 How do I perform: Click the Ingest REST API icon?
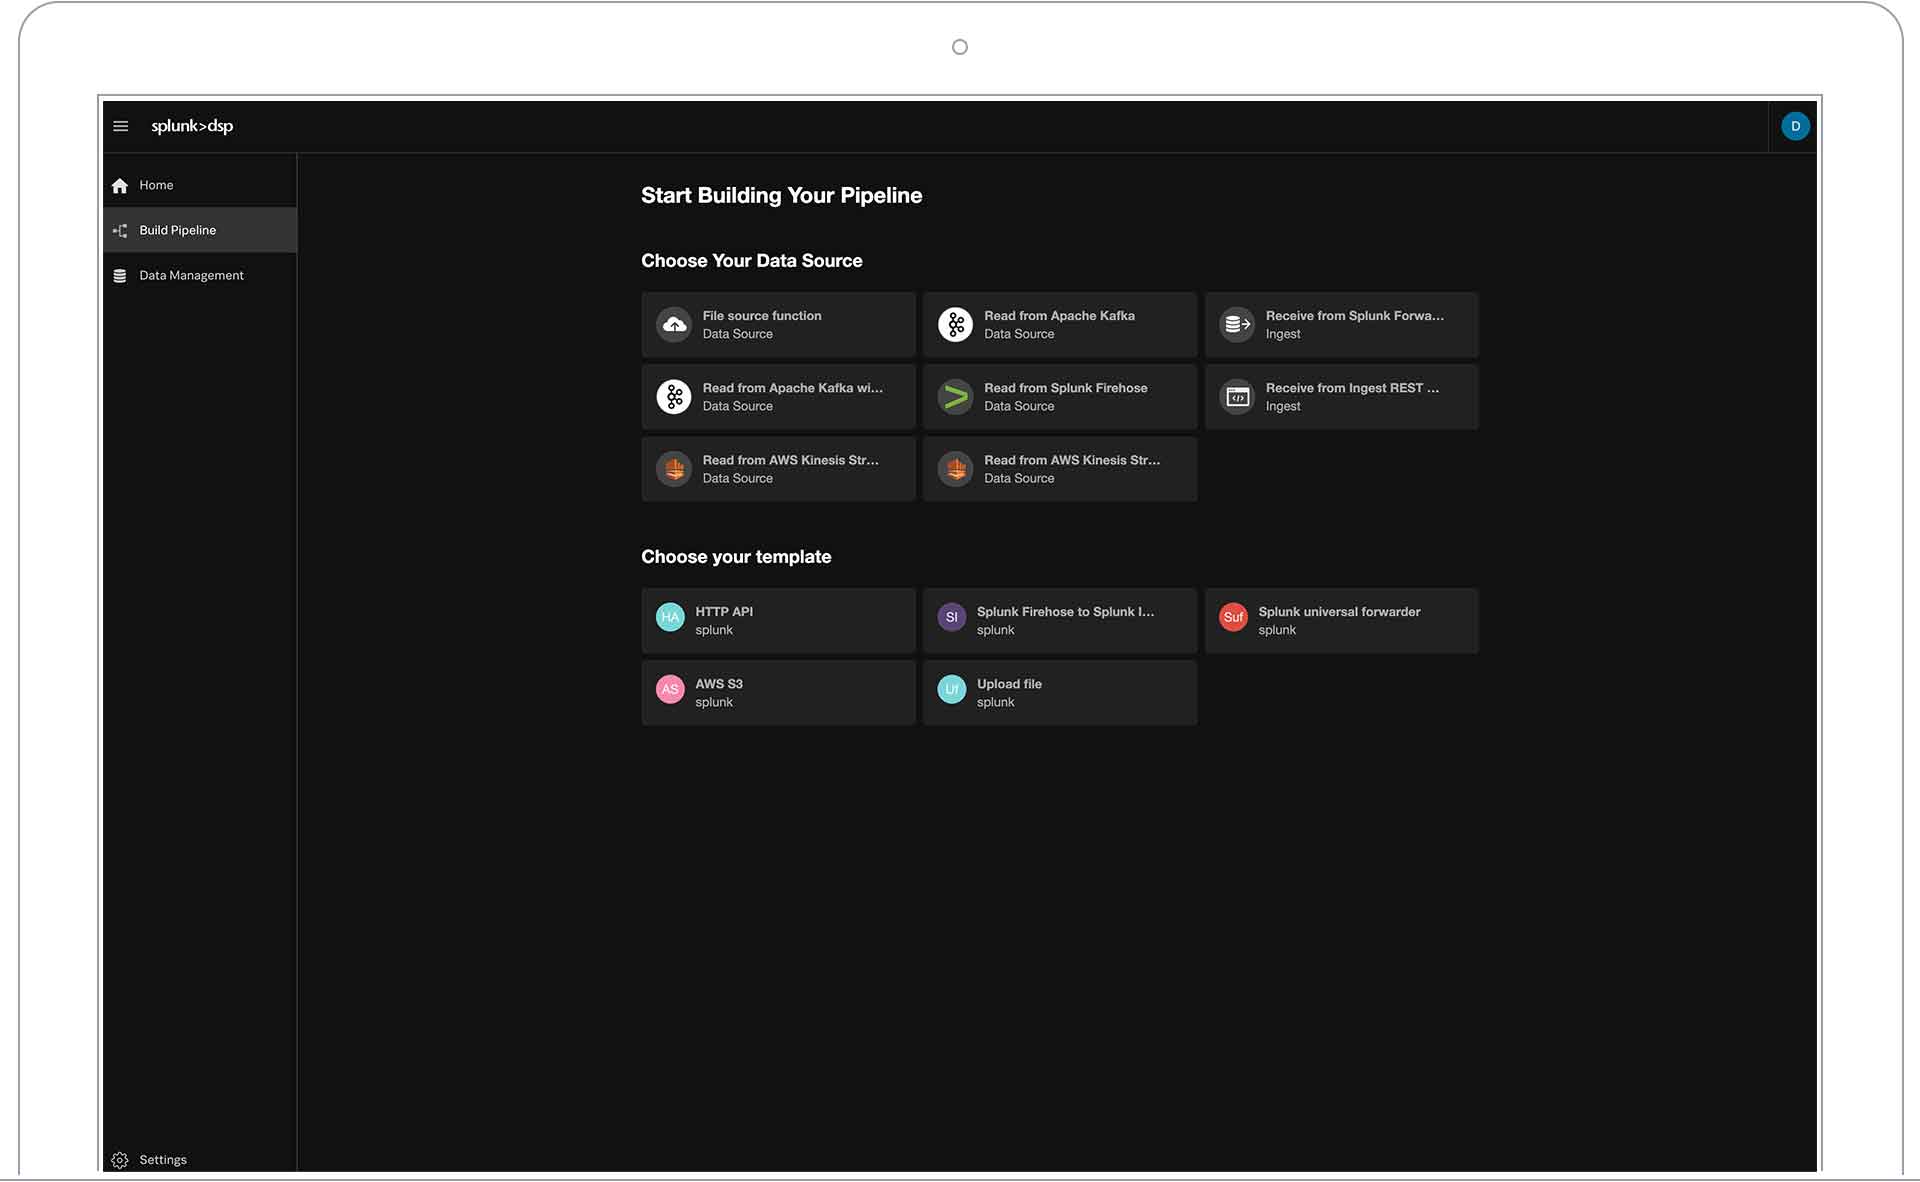(1237, 397)
